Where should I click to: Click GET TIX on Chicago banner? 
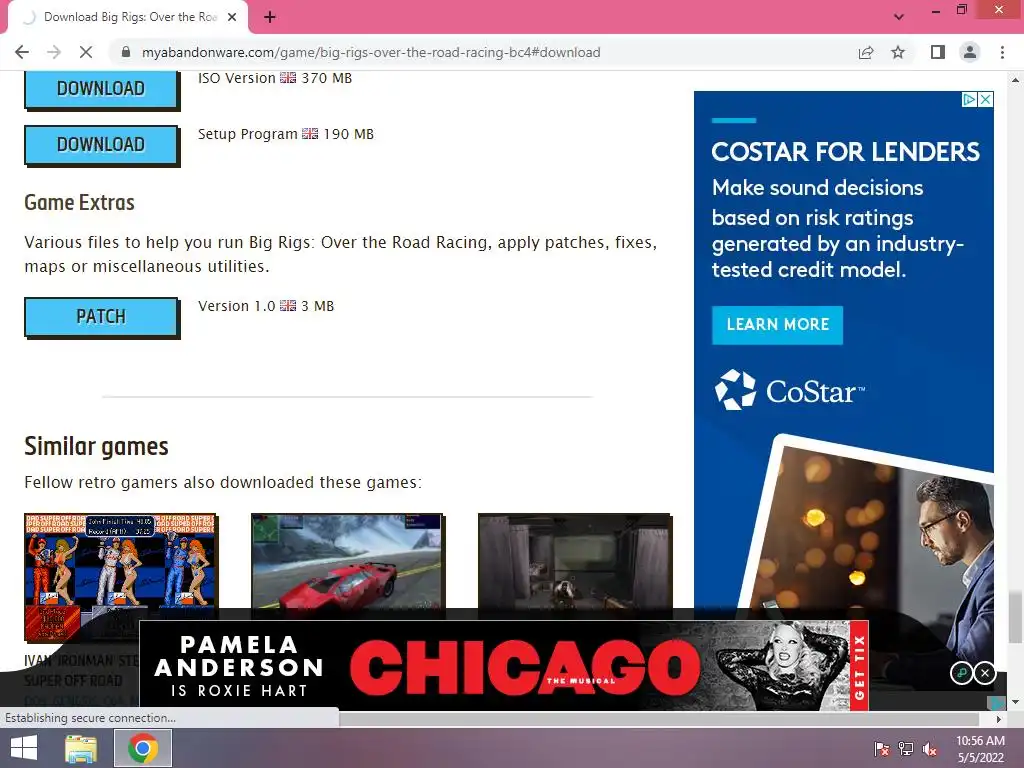point(859,665)
